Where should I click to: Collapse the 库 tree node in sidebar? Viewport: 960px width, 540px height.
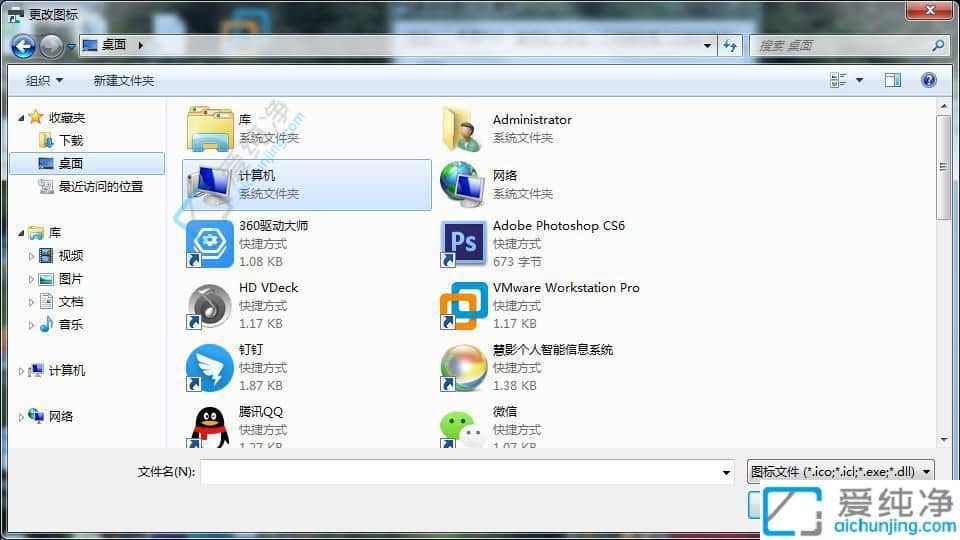(21, 233)
